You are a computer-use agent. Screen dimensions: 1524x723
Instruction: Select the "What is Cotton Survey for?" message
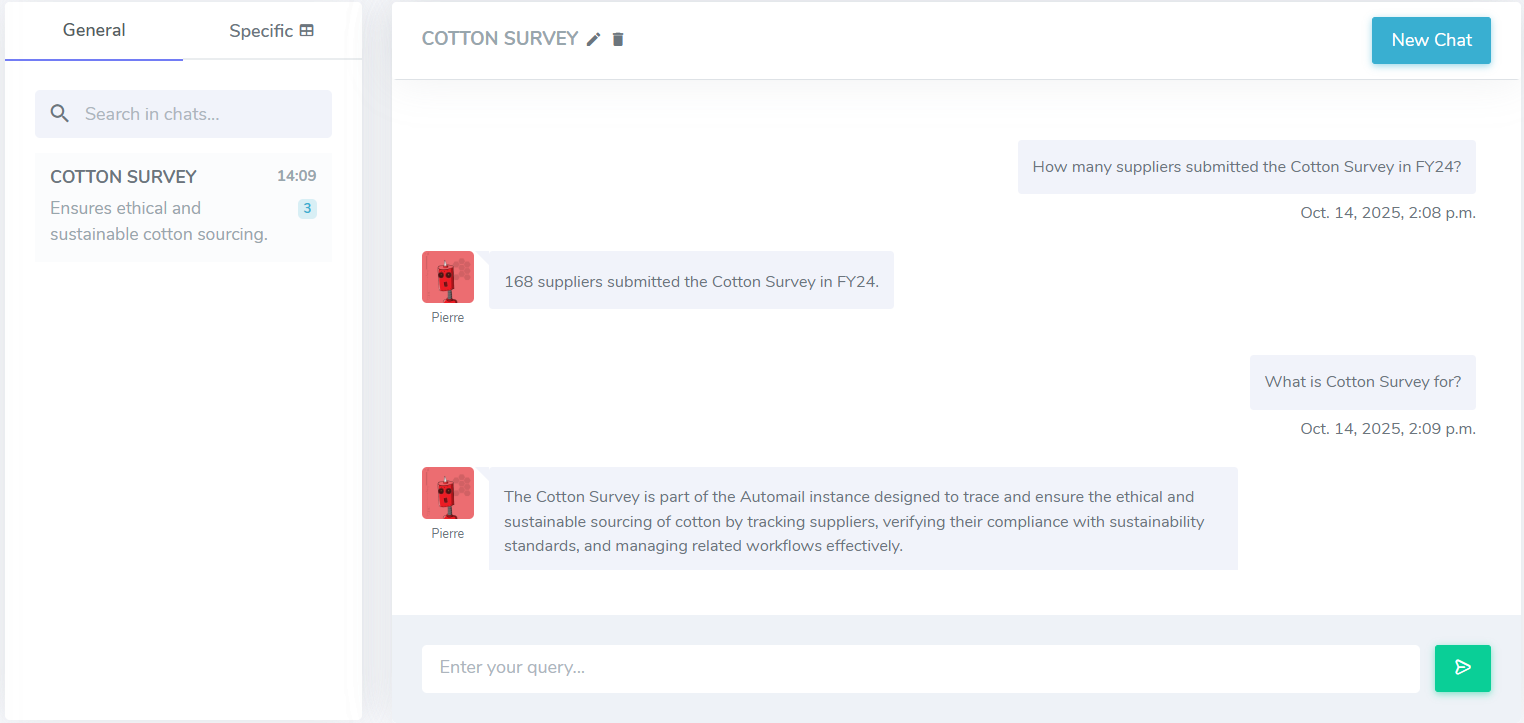click(x=1362, y=382)
